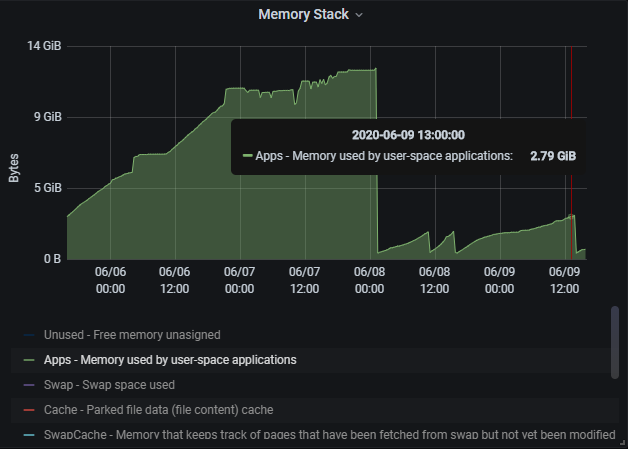
Task: Toggle the Cache - Parked file data series
Action: (159, 410)
